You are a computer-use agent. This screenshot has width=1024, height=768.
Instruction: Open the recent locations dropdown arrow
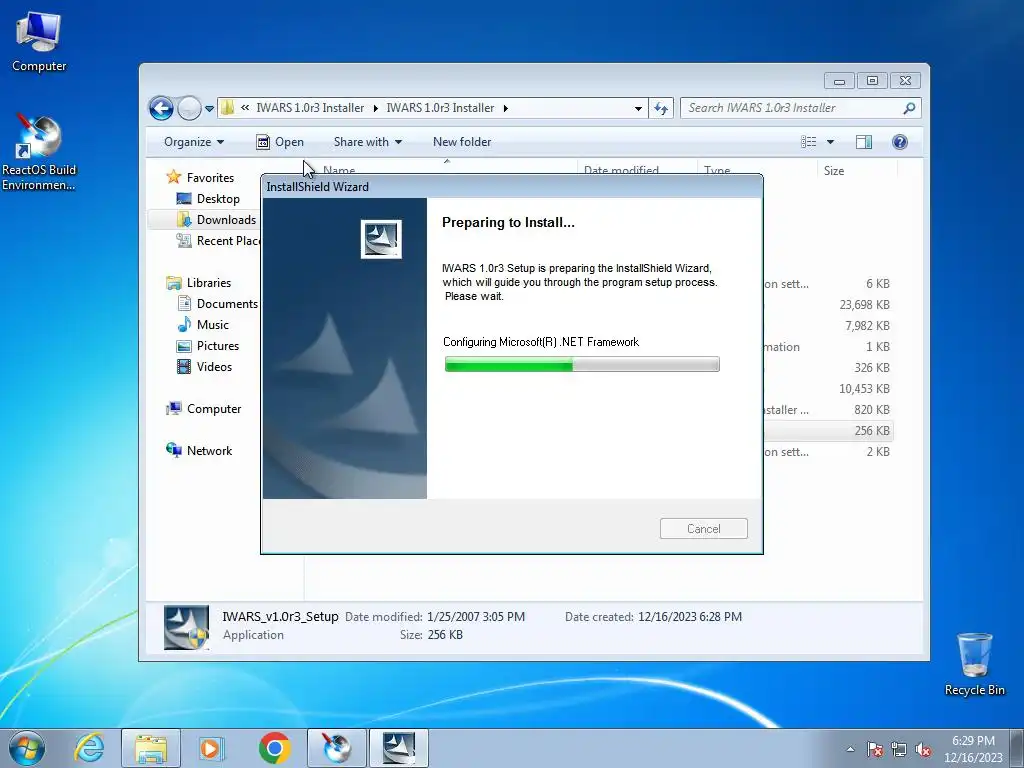coord(209,108)
